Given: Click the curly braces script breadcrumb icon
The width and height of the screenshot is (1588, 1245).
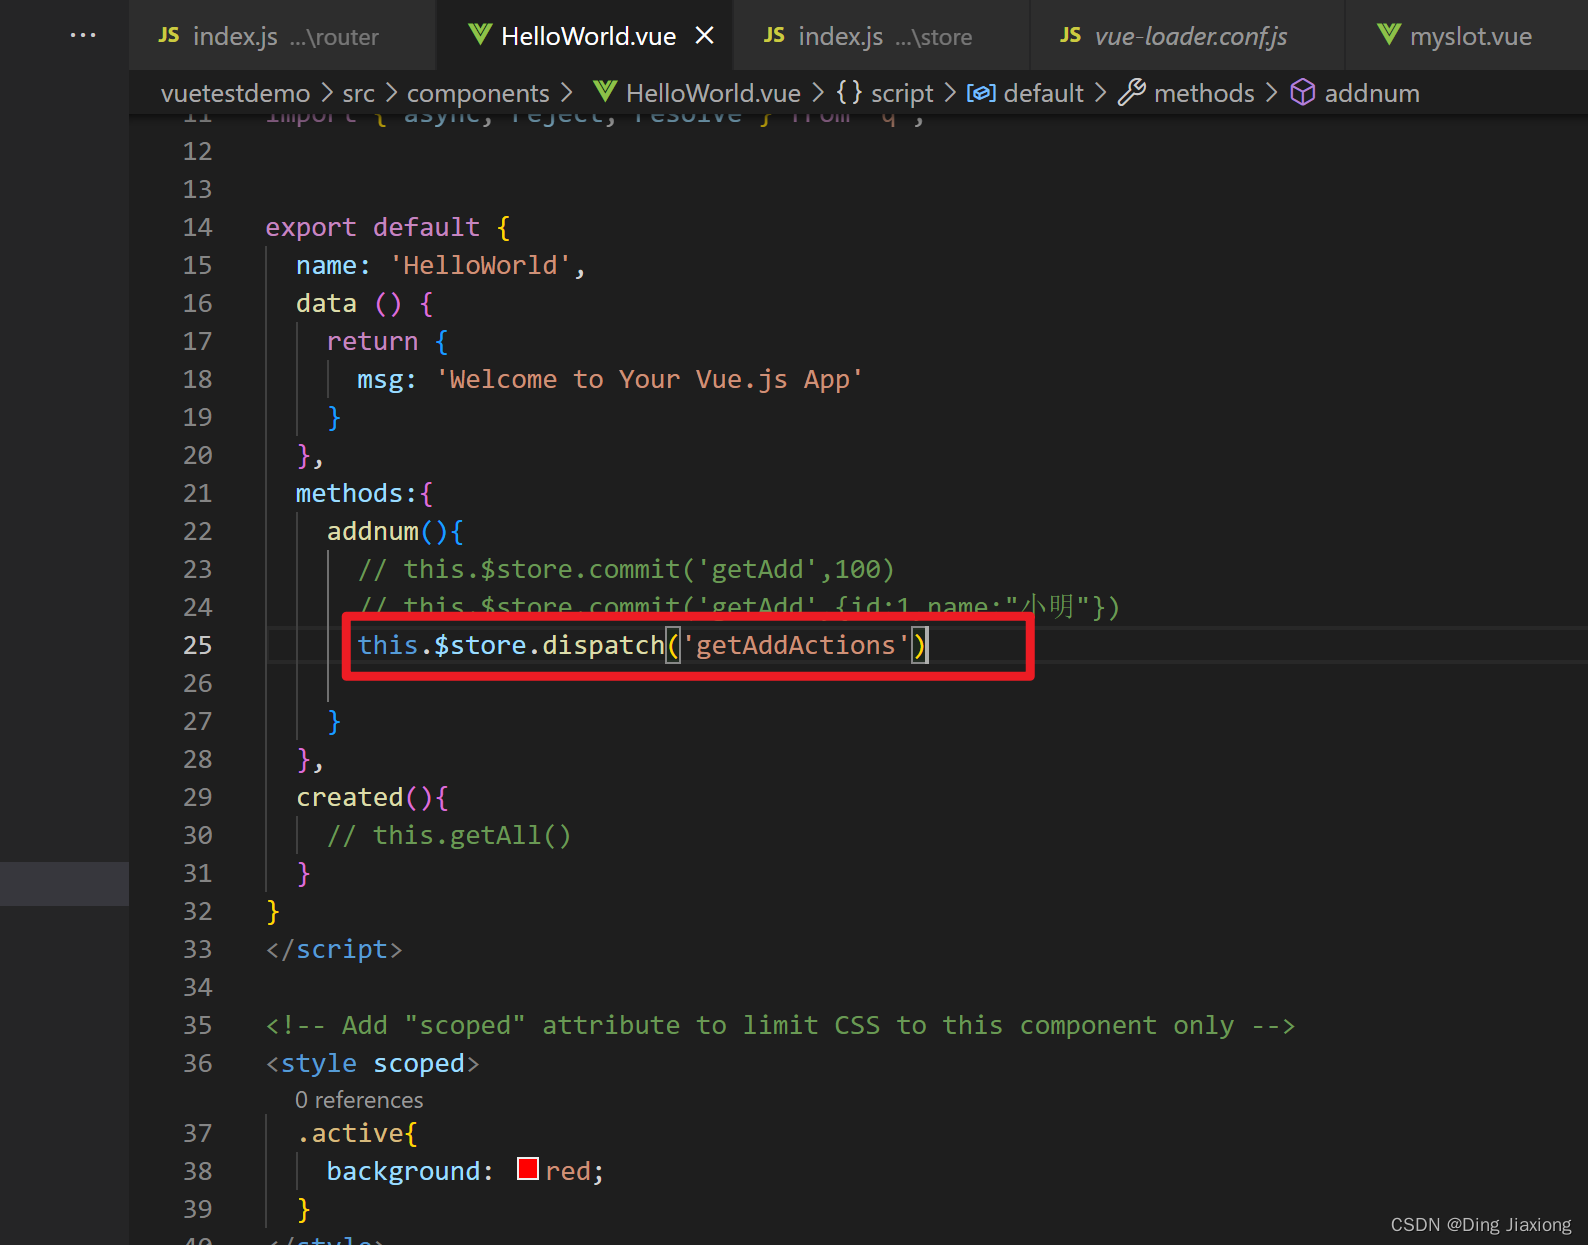Looking at the screenshot, I should pos(849,92).
